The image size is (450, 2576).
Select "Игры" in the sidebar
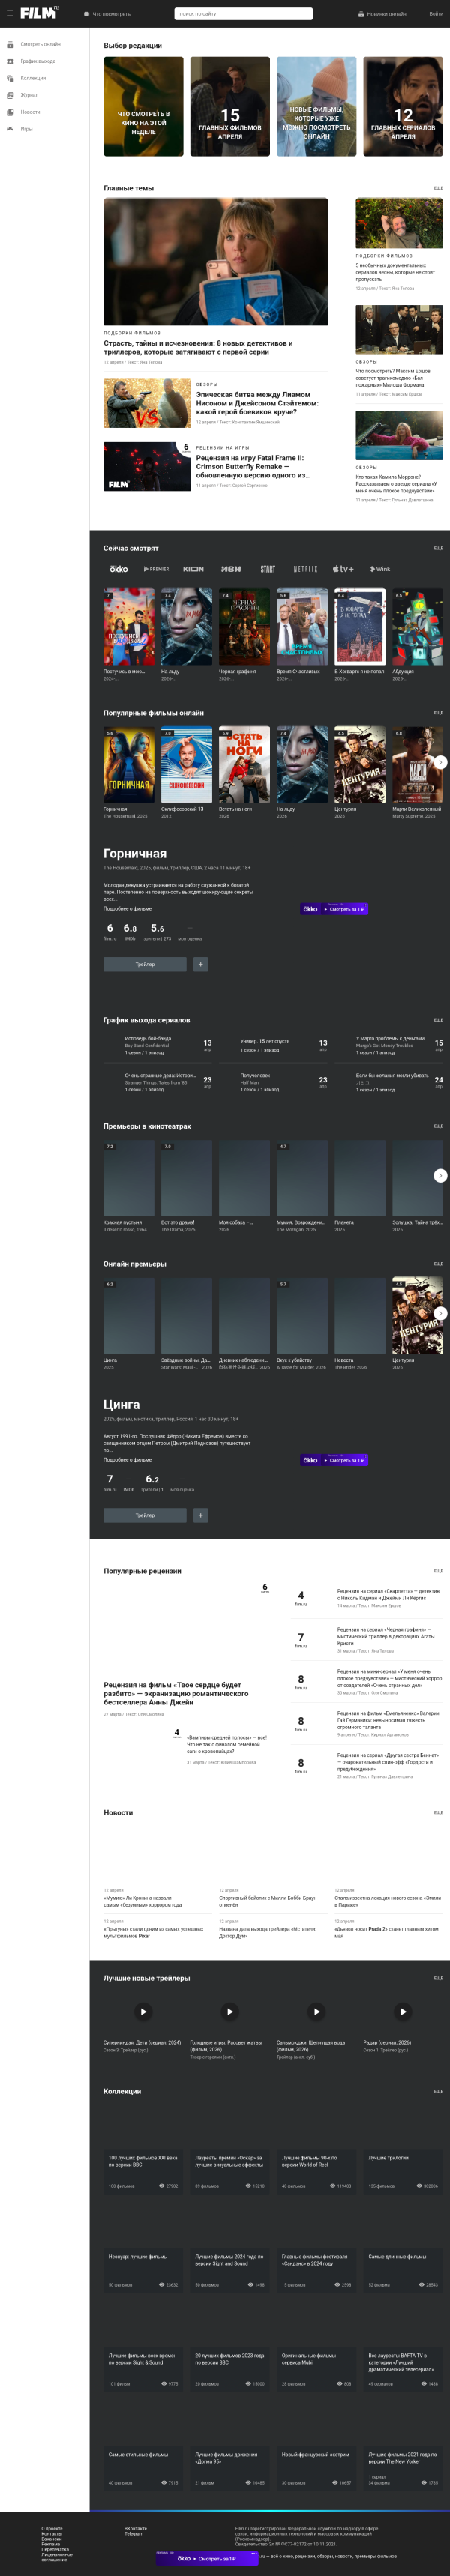pyautogui.click(x=26, y=129)
